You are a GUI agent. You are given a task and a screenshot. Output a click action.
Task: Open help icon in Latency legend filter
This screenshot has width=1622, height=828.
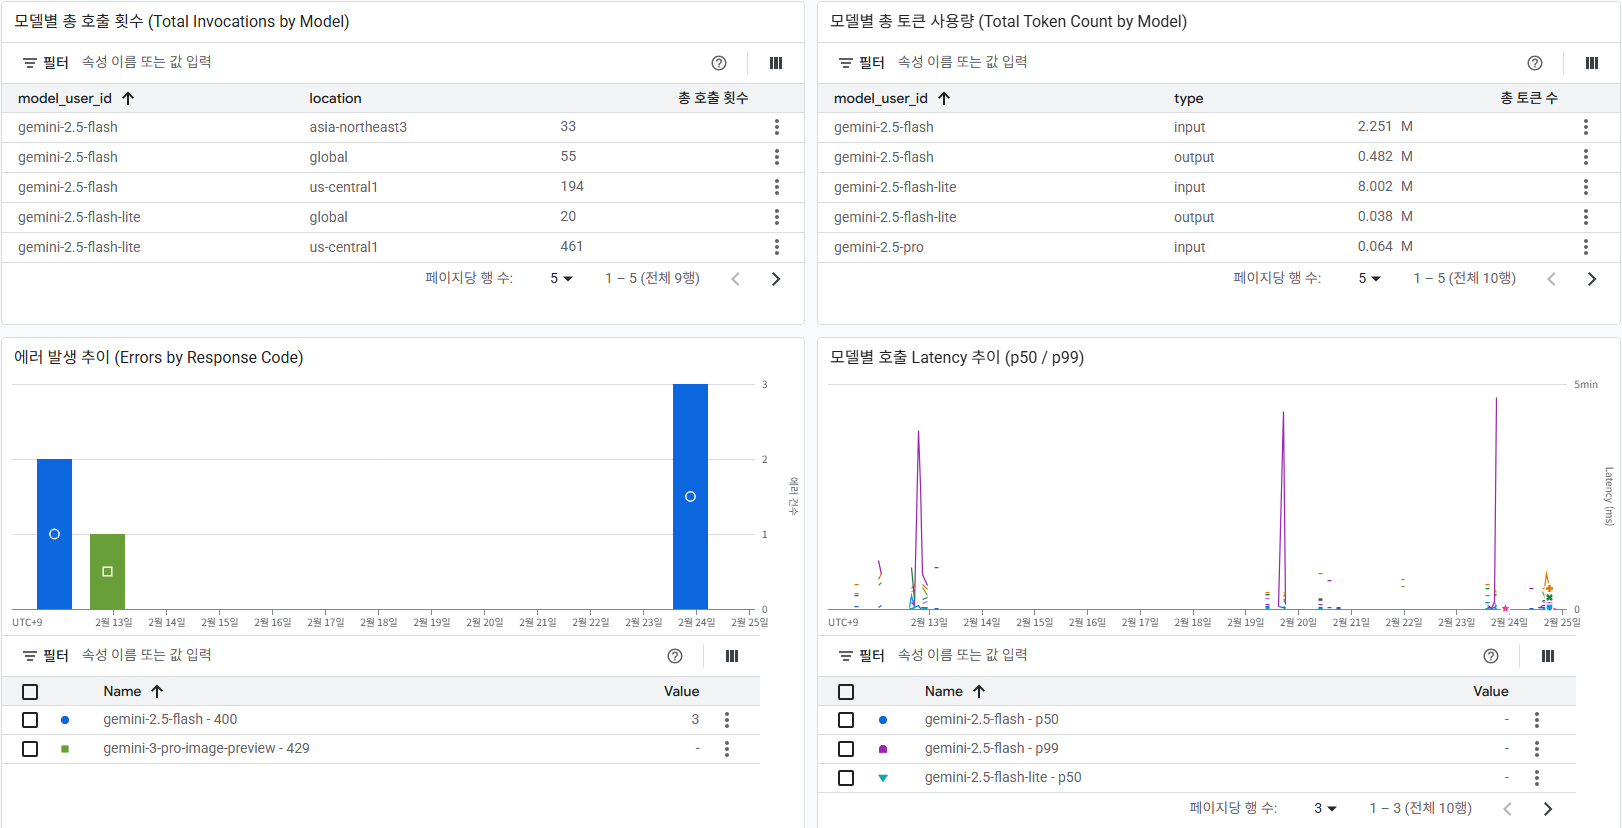coord(1491,656)
